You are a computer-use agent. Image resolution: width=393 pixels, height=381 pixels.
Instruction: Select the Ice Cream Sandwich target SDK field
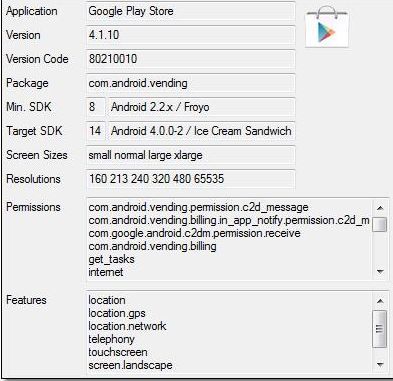(x=201, y=131)
